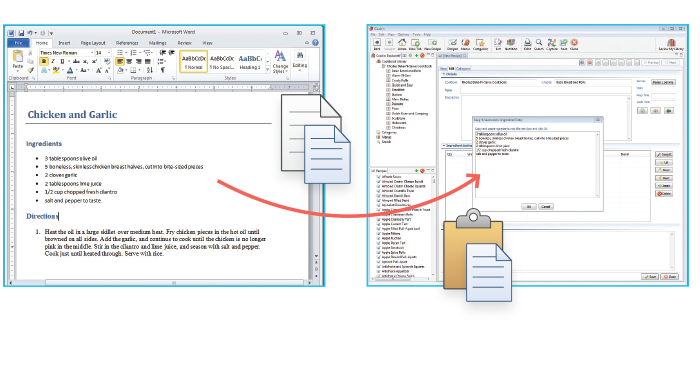Image resolution: width=700 pixels, height=383 pixels.
Task: Switch to the Review tab in Word
Action: (x=184, y=43)
